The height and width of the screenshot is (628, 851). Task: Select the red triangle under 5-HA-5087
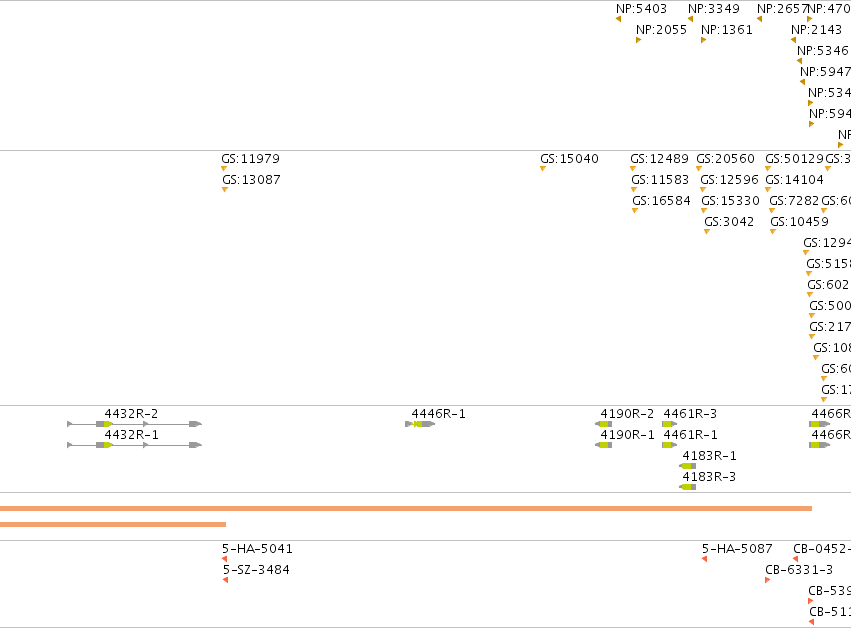tap(704, 559)
